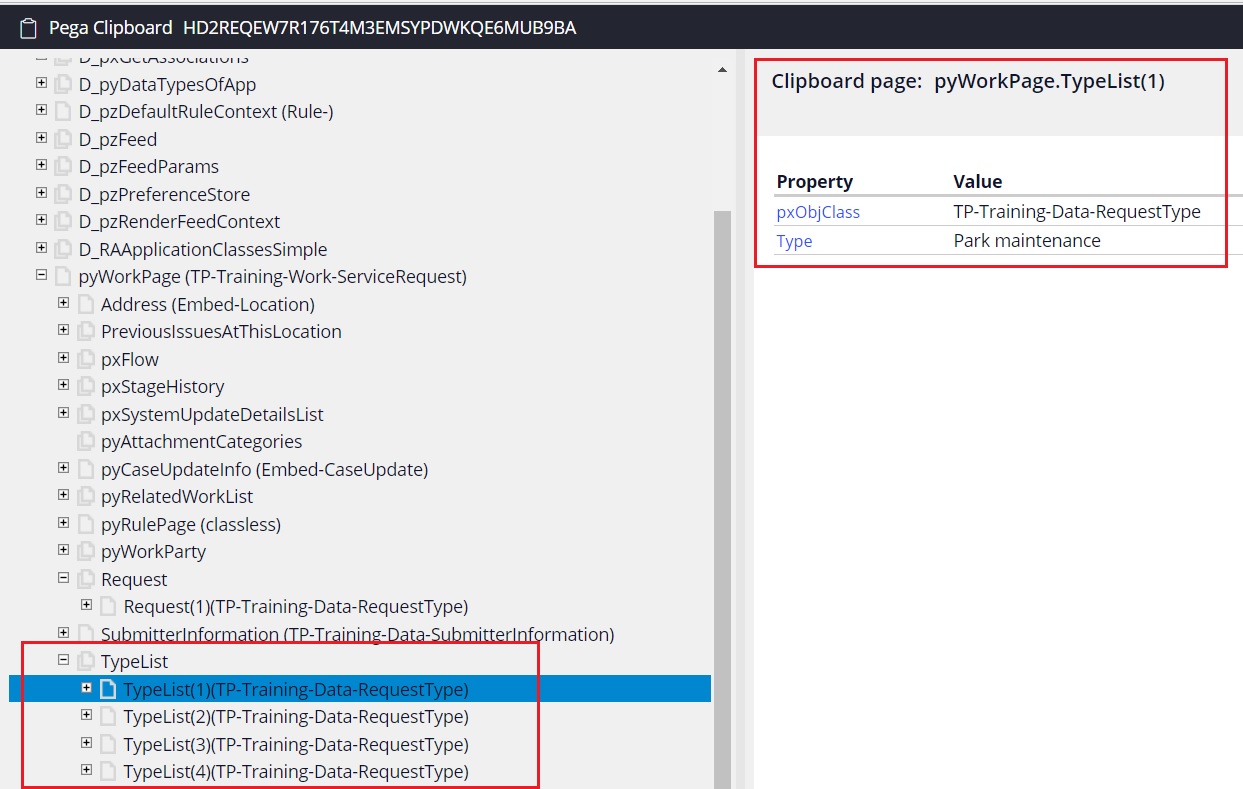Expand the Address (Embed-Location) node
Viewport: 1243px width, 789px height.
click(63, 303)
